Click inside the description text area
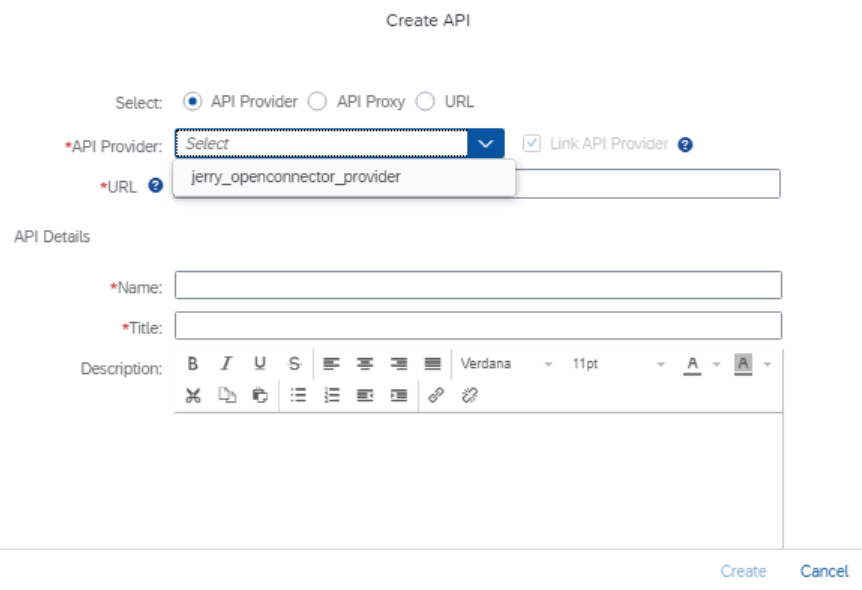862x590 pixels. point(478,481)
